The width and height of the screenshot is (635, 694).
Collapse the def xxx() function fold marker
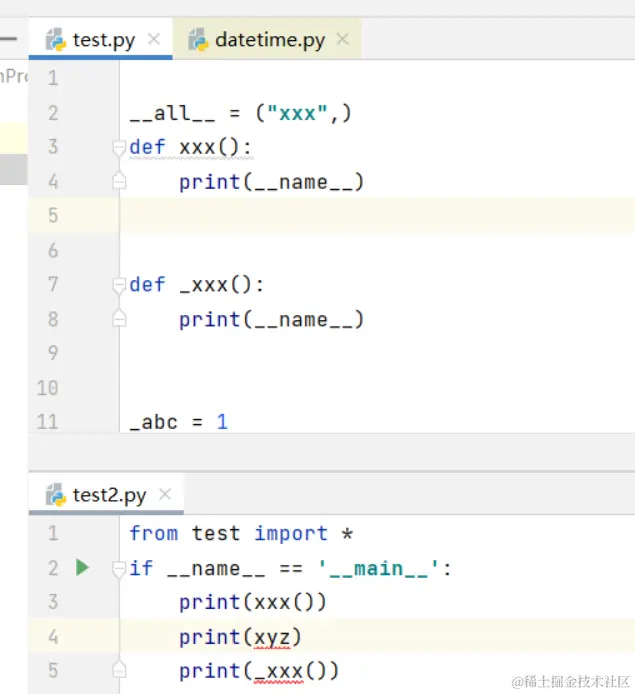[x=119, y=147]
